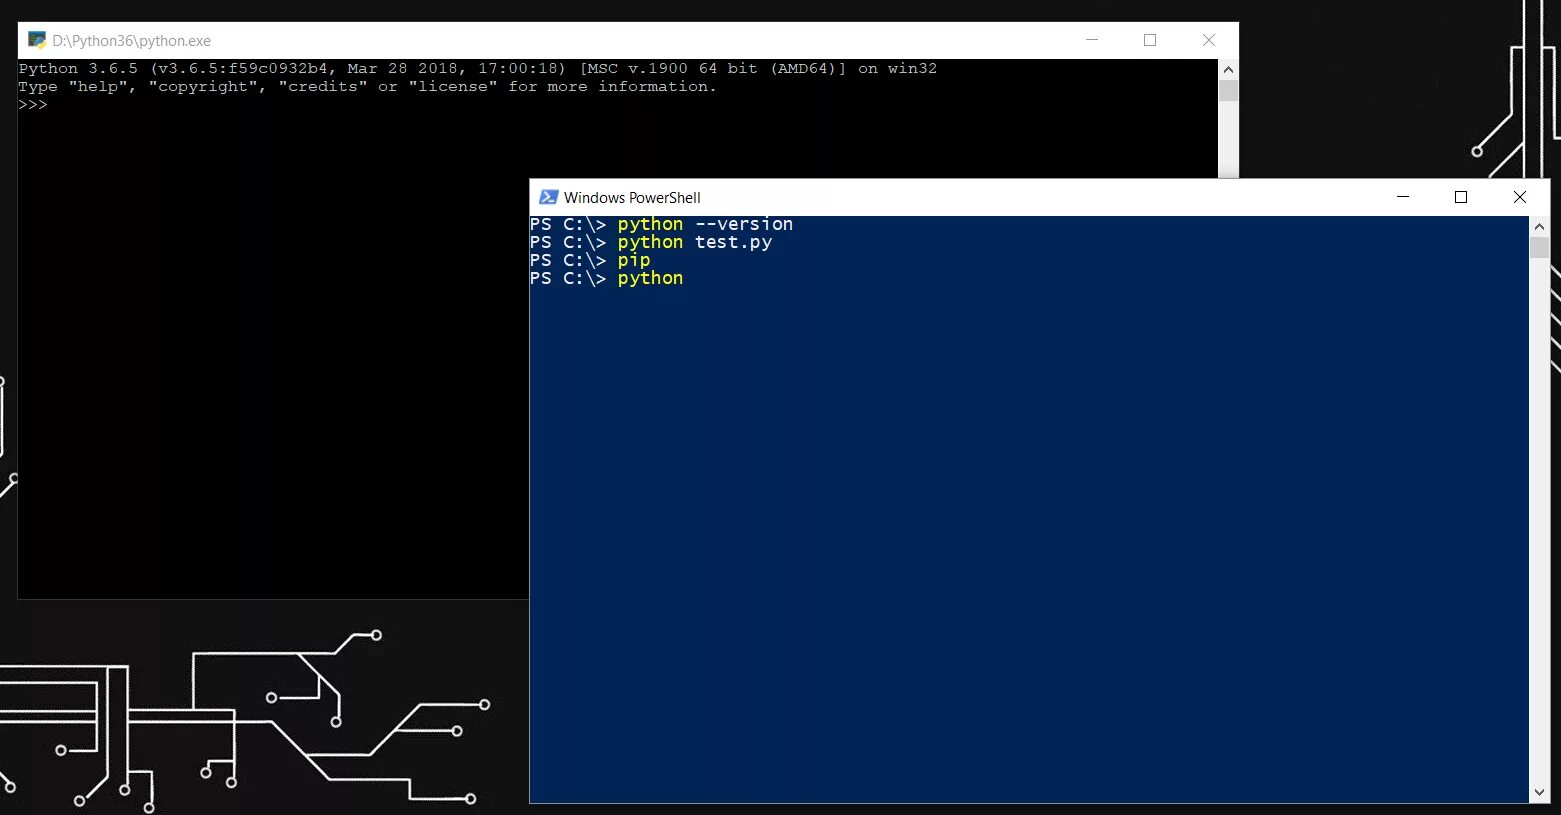Image resolution: width=1561 pixels, height=815 pixels.
Task: Click the 'python --version' command line
Action: coord(661,224)
